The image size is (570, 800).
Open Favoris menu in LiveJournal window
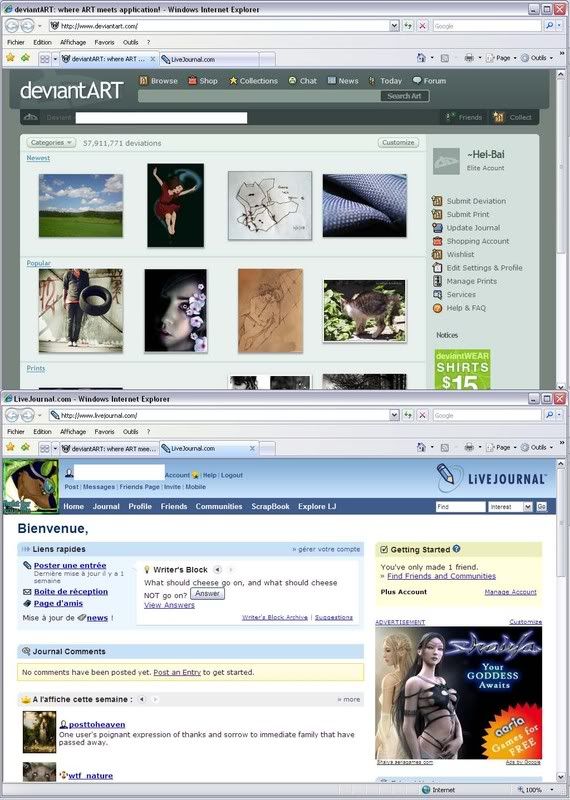tap(104, 432)
